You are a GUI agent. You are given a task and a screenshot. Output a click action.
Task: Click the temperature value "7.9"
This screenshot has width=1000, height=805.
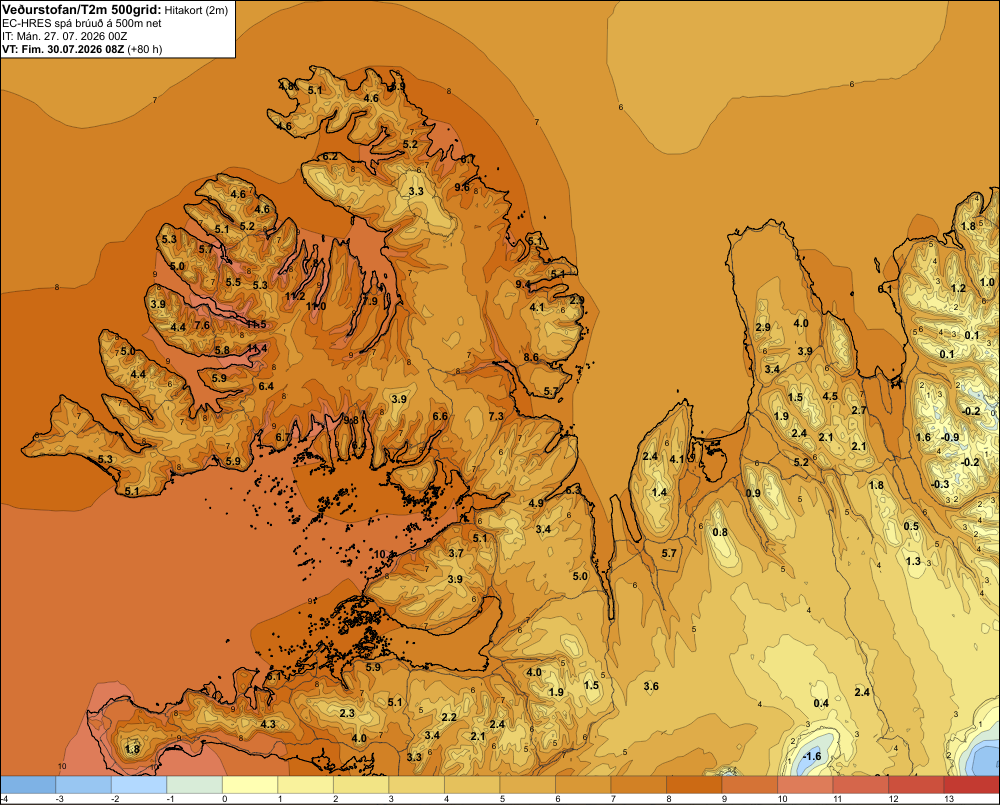point(371,301)
